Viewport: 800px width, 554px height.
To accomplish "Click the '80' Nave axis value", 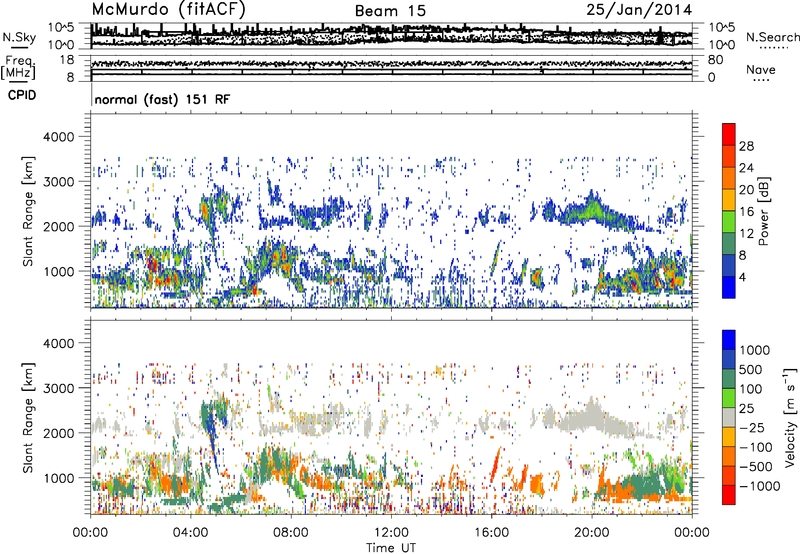I will [x=716, y=60].
